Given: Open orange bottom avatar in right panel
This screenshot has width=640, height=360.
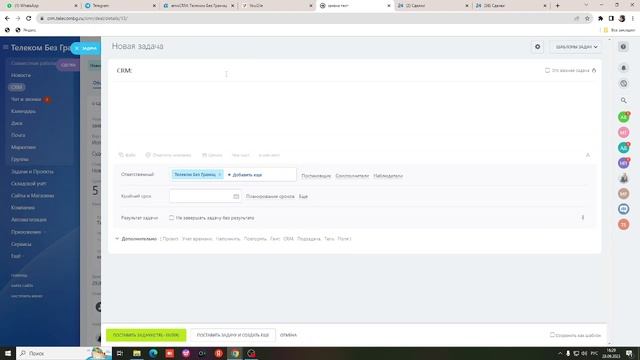Looking at the screenshot, I should [x=623, y=224].
